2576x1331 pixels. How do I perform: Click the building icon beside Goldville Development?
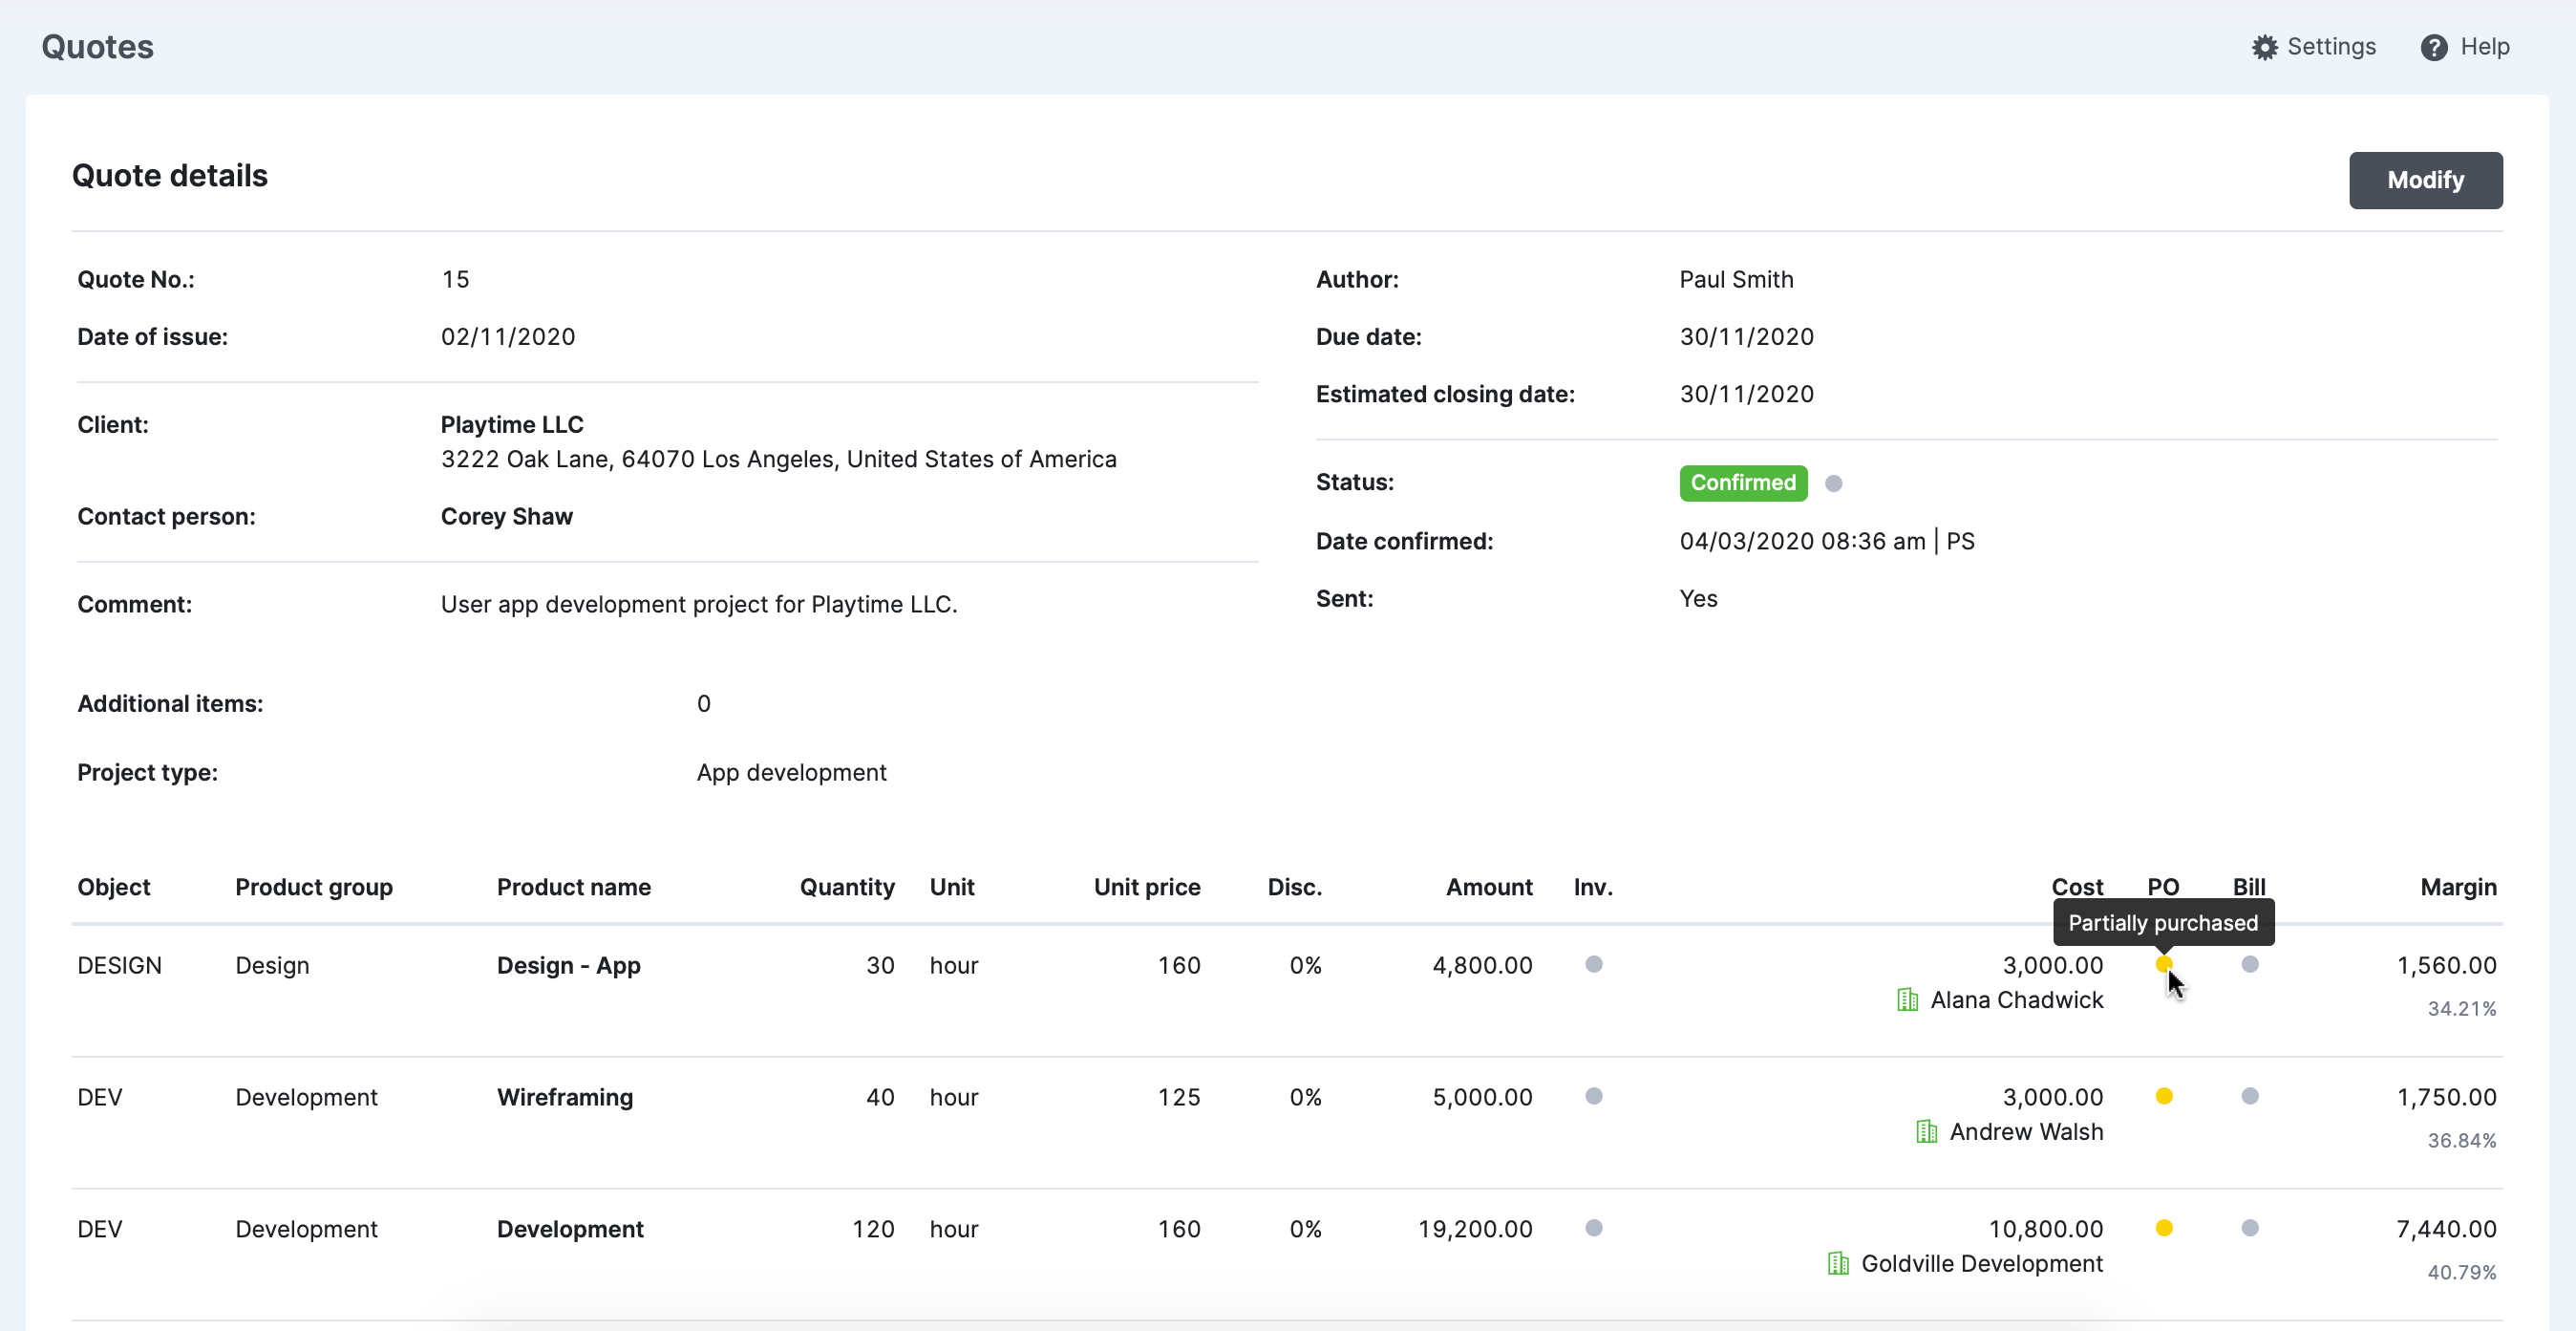pos(1838,1264)
